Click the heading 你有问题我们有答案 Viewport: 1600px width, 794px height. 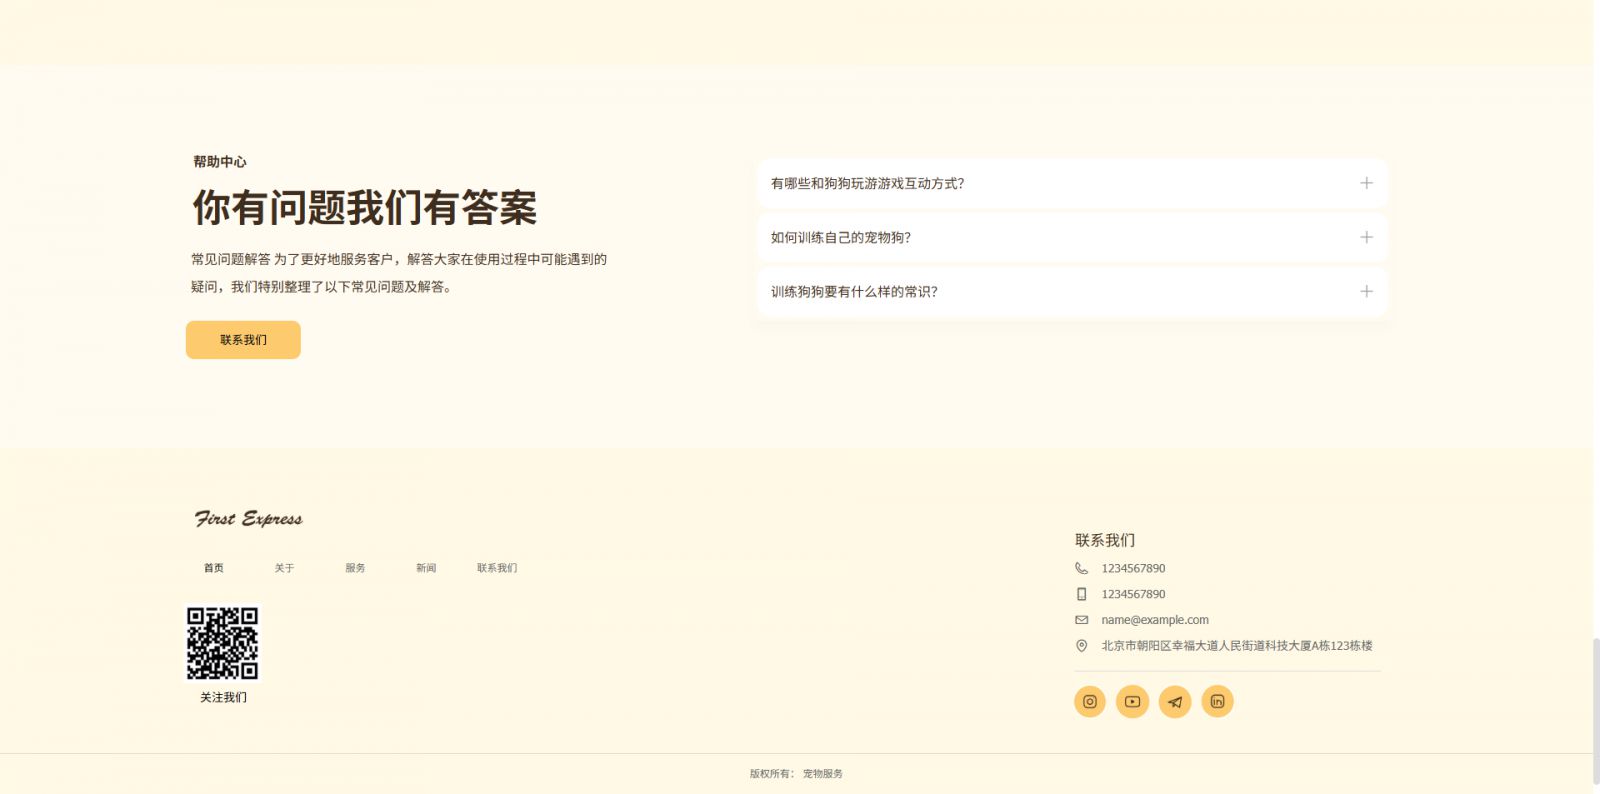(365, 208)
